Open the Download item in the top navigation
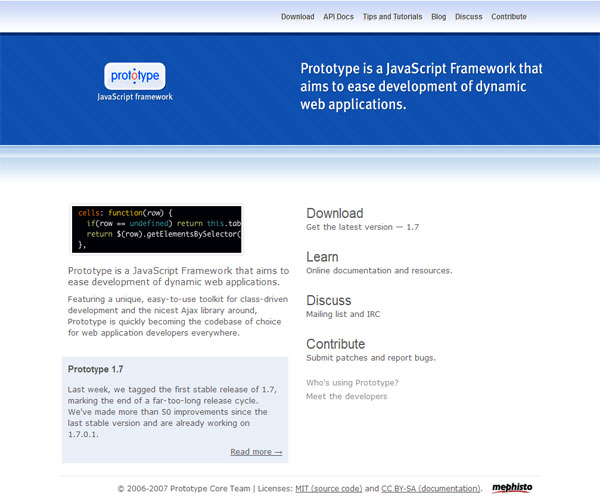 coord(297,17)
